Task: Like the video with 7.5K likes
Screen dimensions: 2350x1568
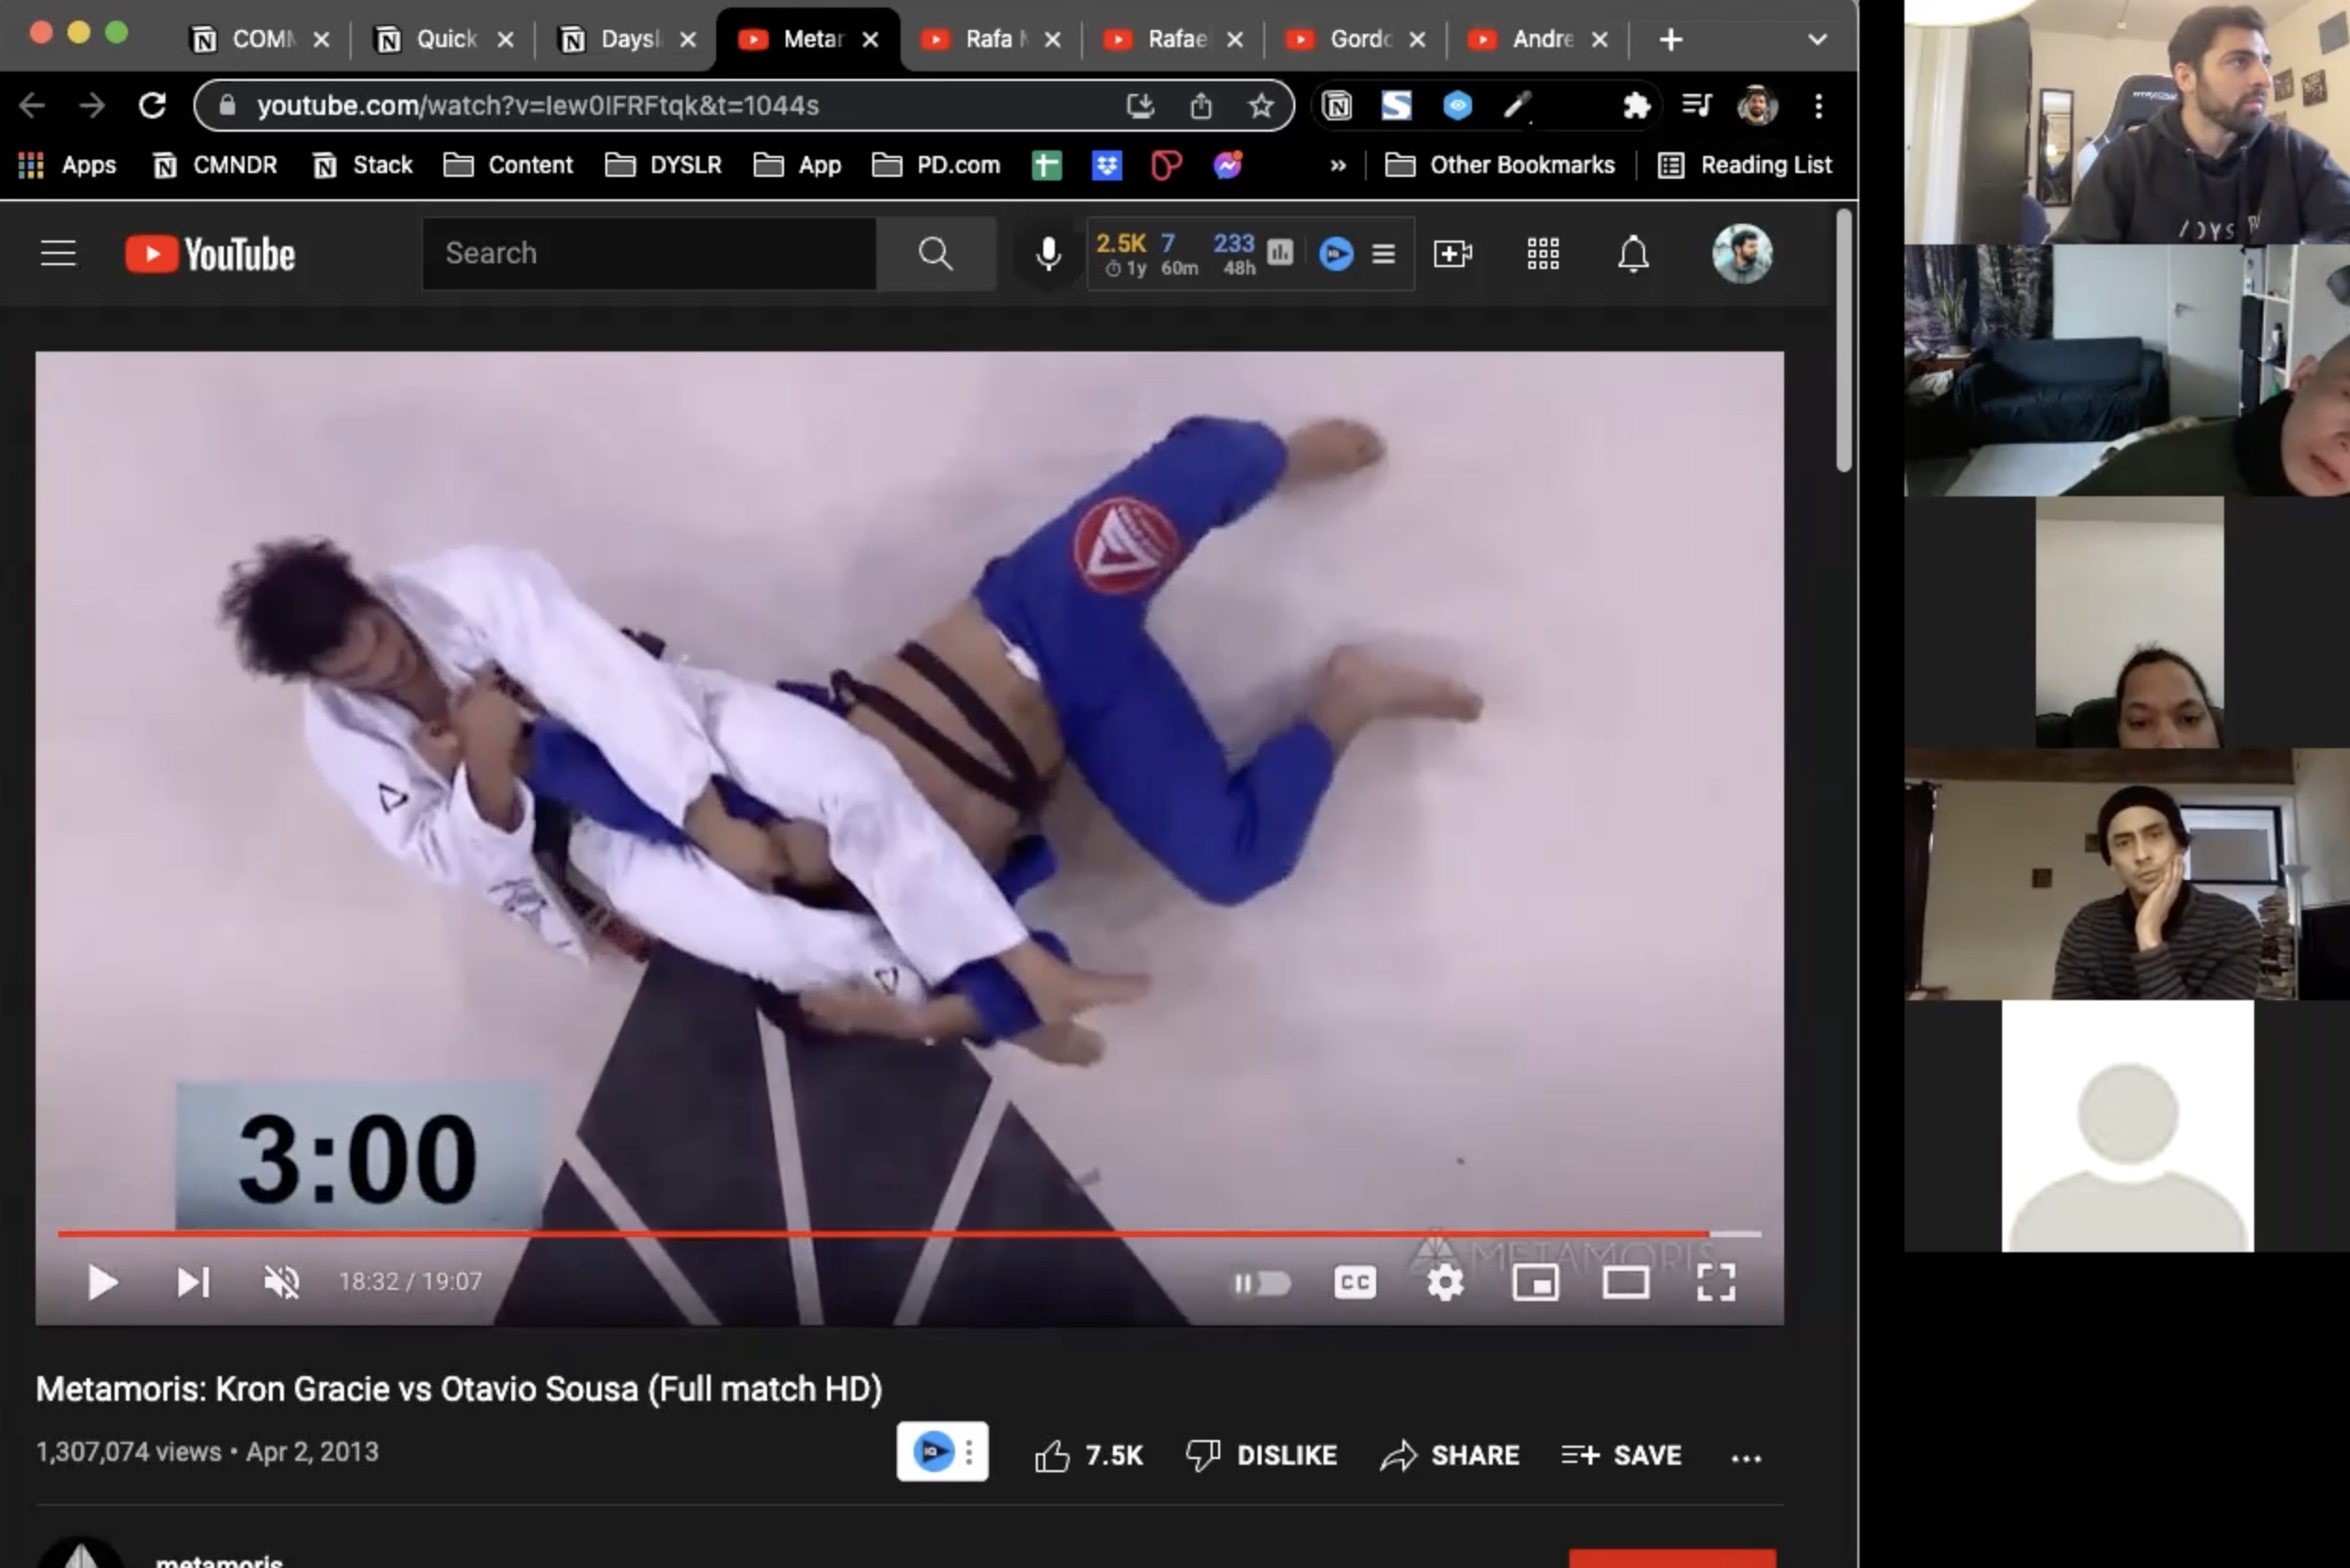Action: (1089, 1455)
